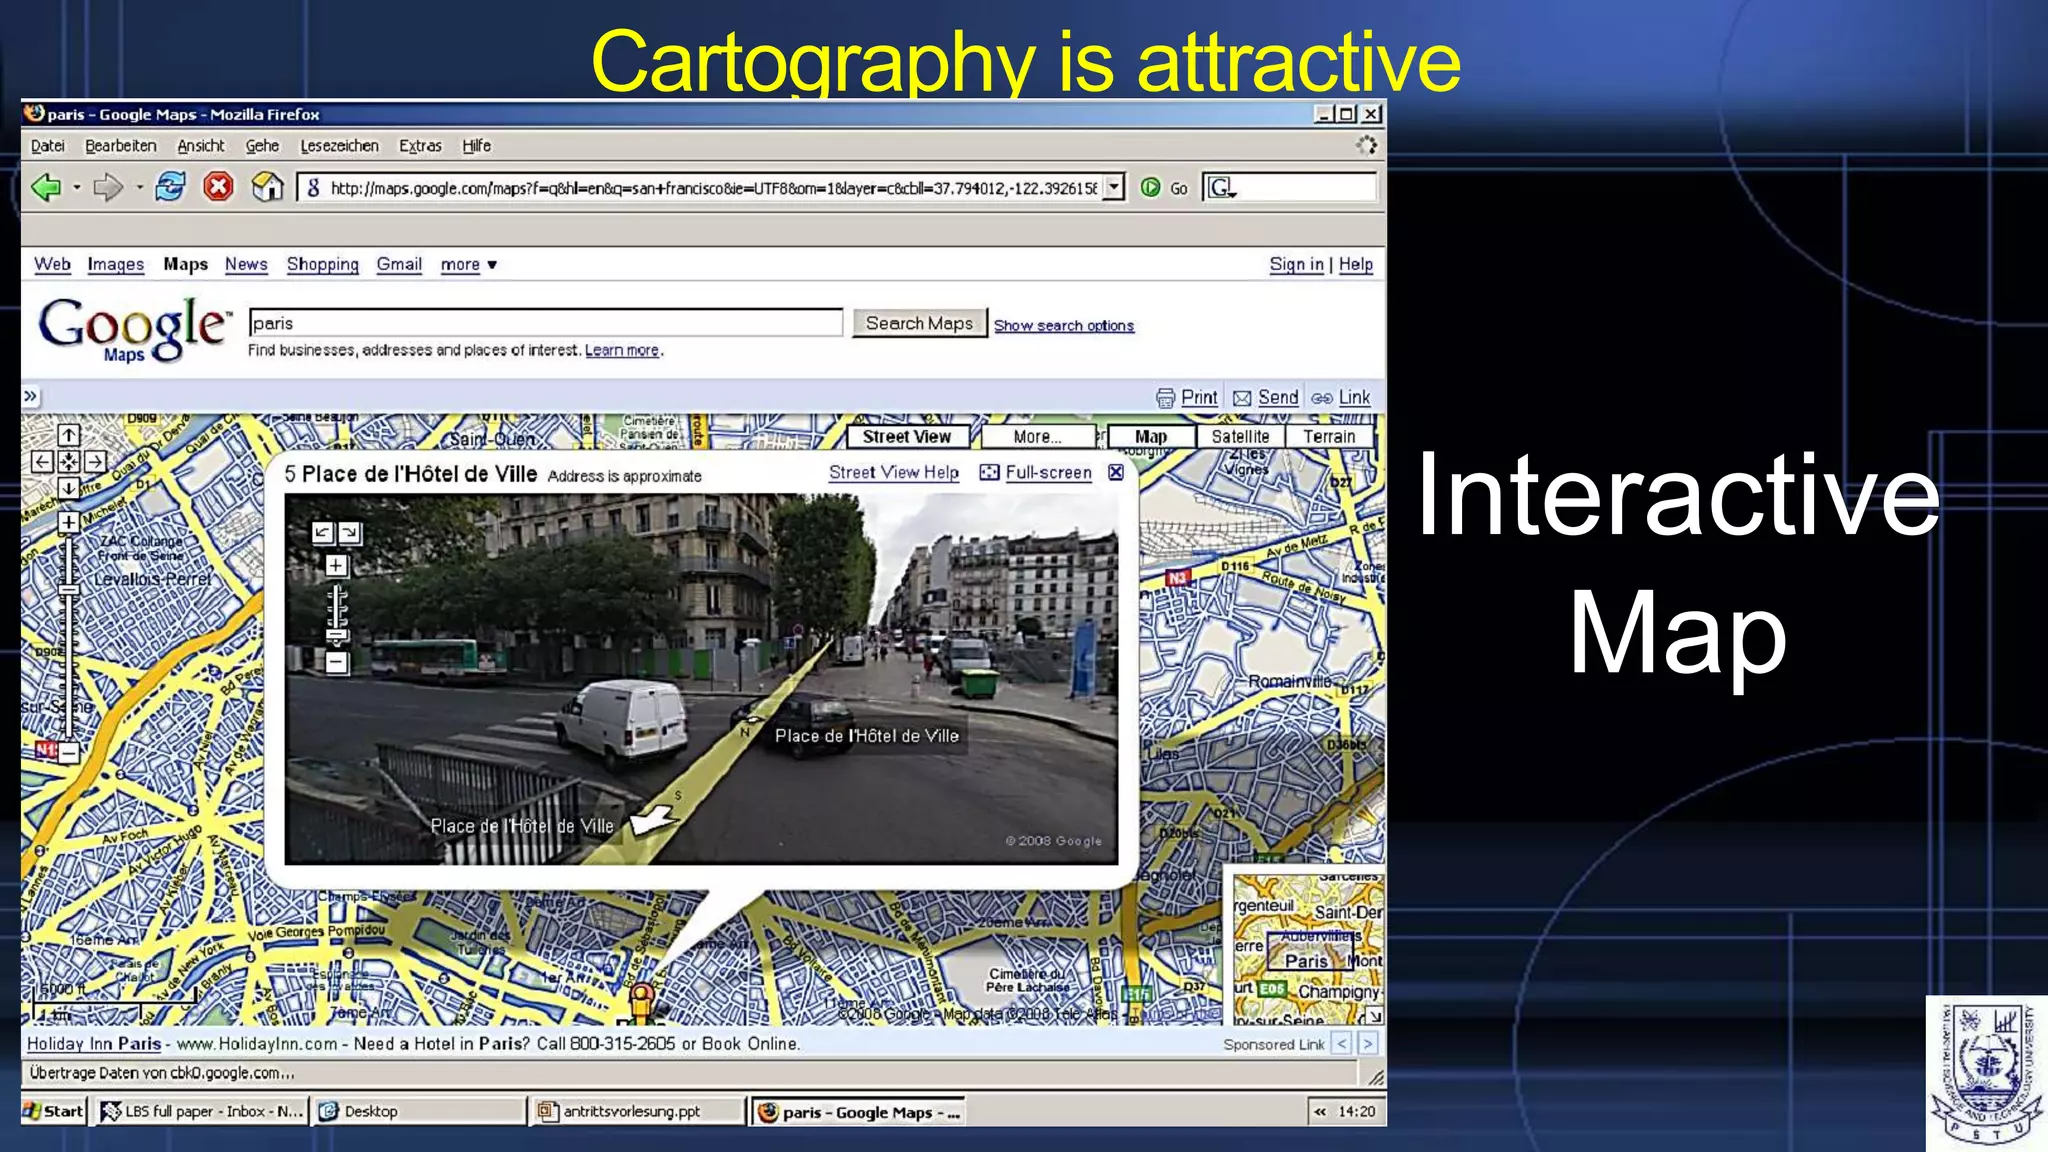
Task: Collapse the overview map corner arrow
Action: pyautogui.click(x=1375, y=1016)
